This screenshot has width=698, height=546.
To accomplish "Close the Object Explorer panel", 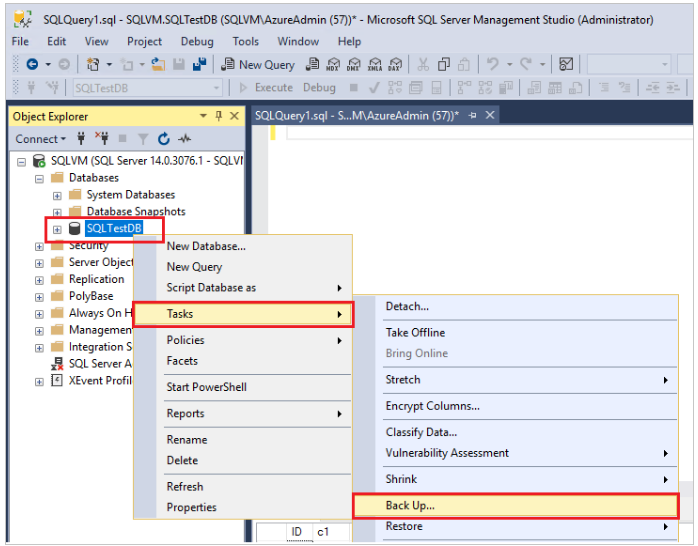I will 234,116.
